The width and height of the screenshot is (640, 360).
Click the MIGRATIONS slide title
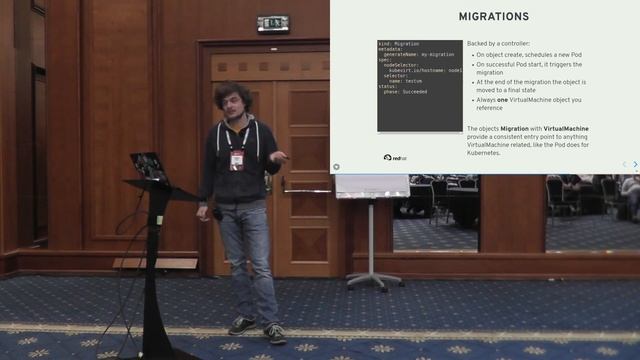tap(494, 17)
